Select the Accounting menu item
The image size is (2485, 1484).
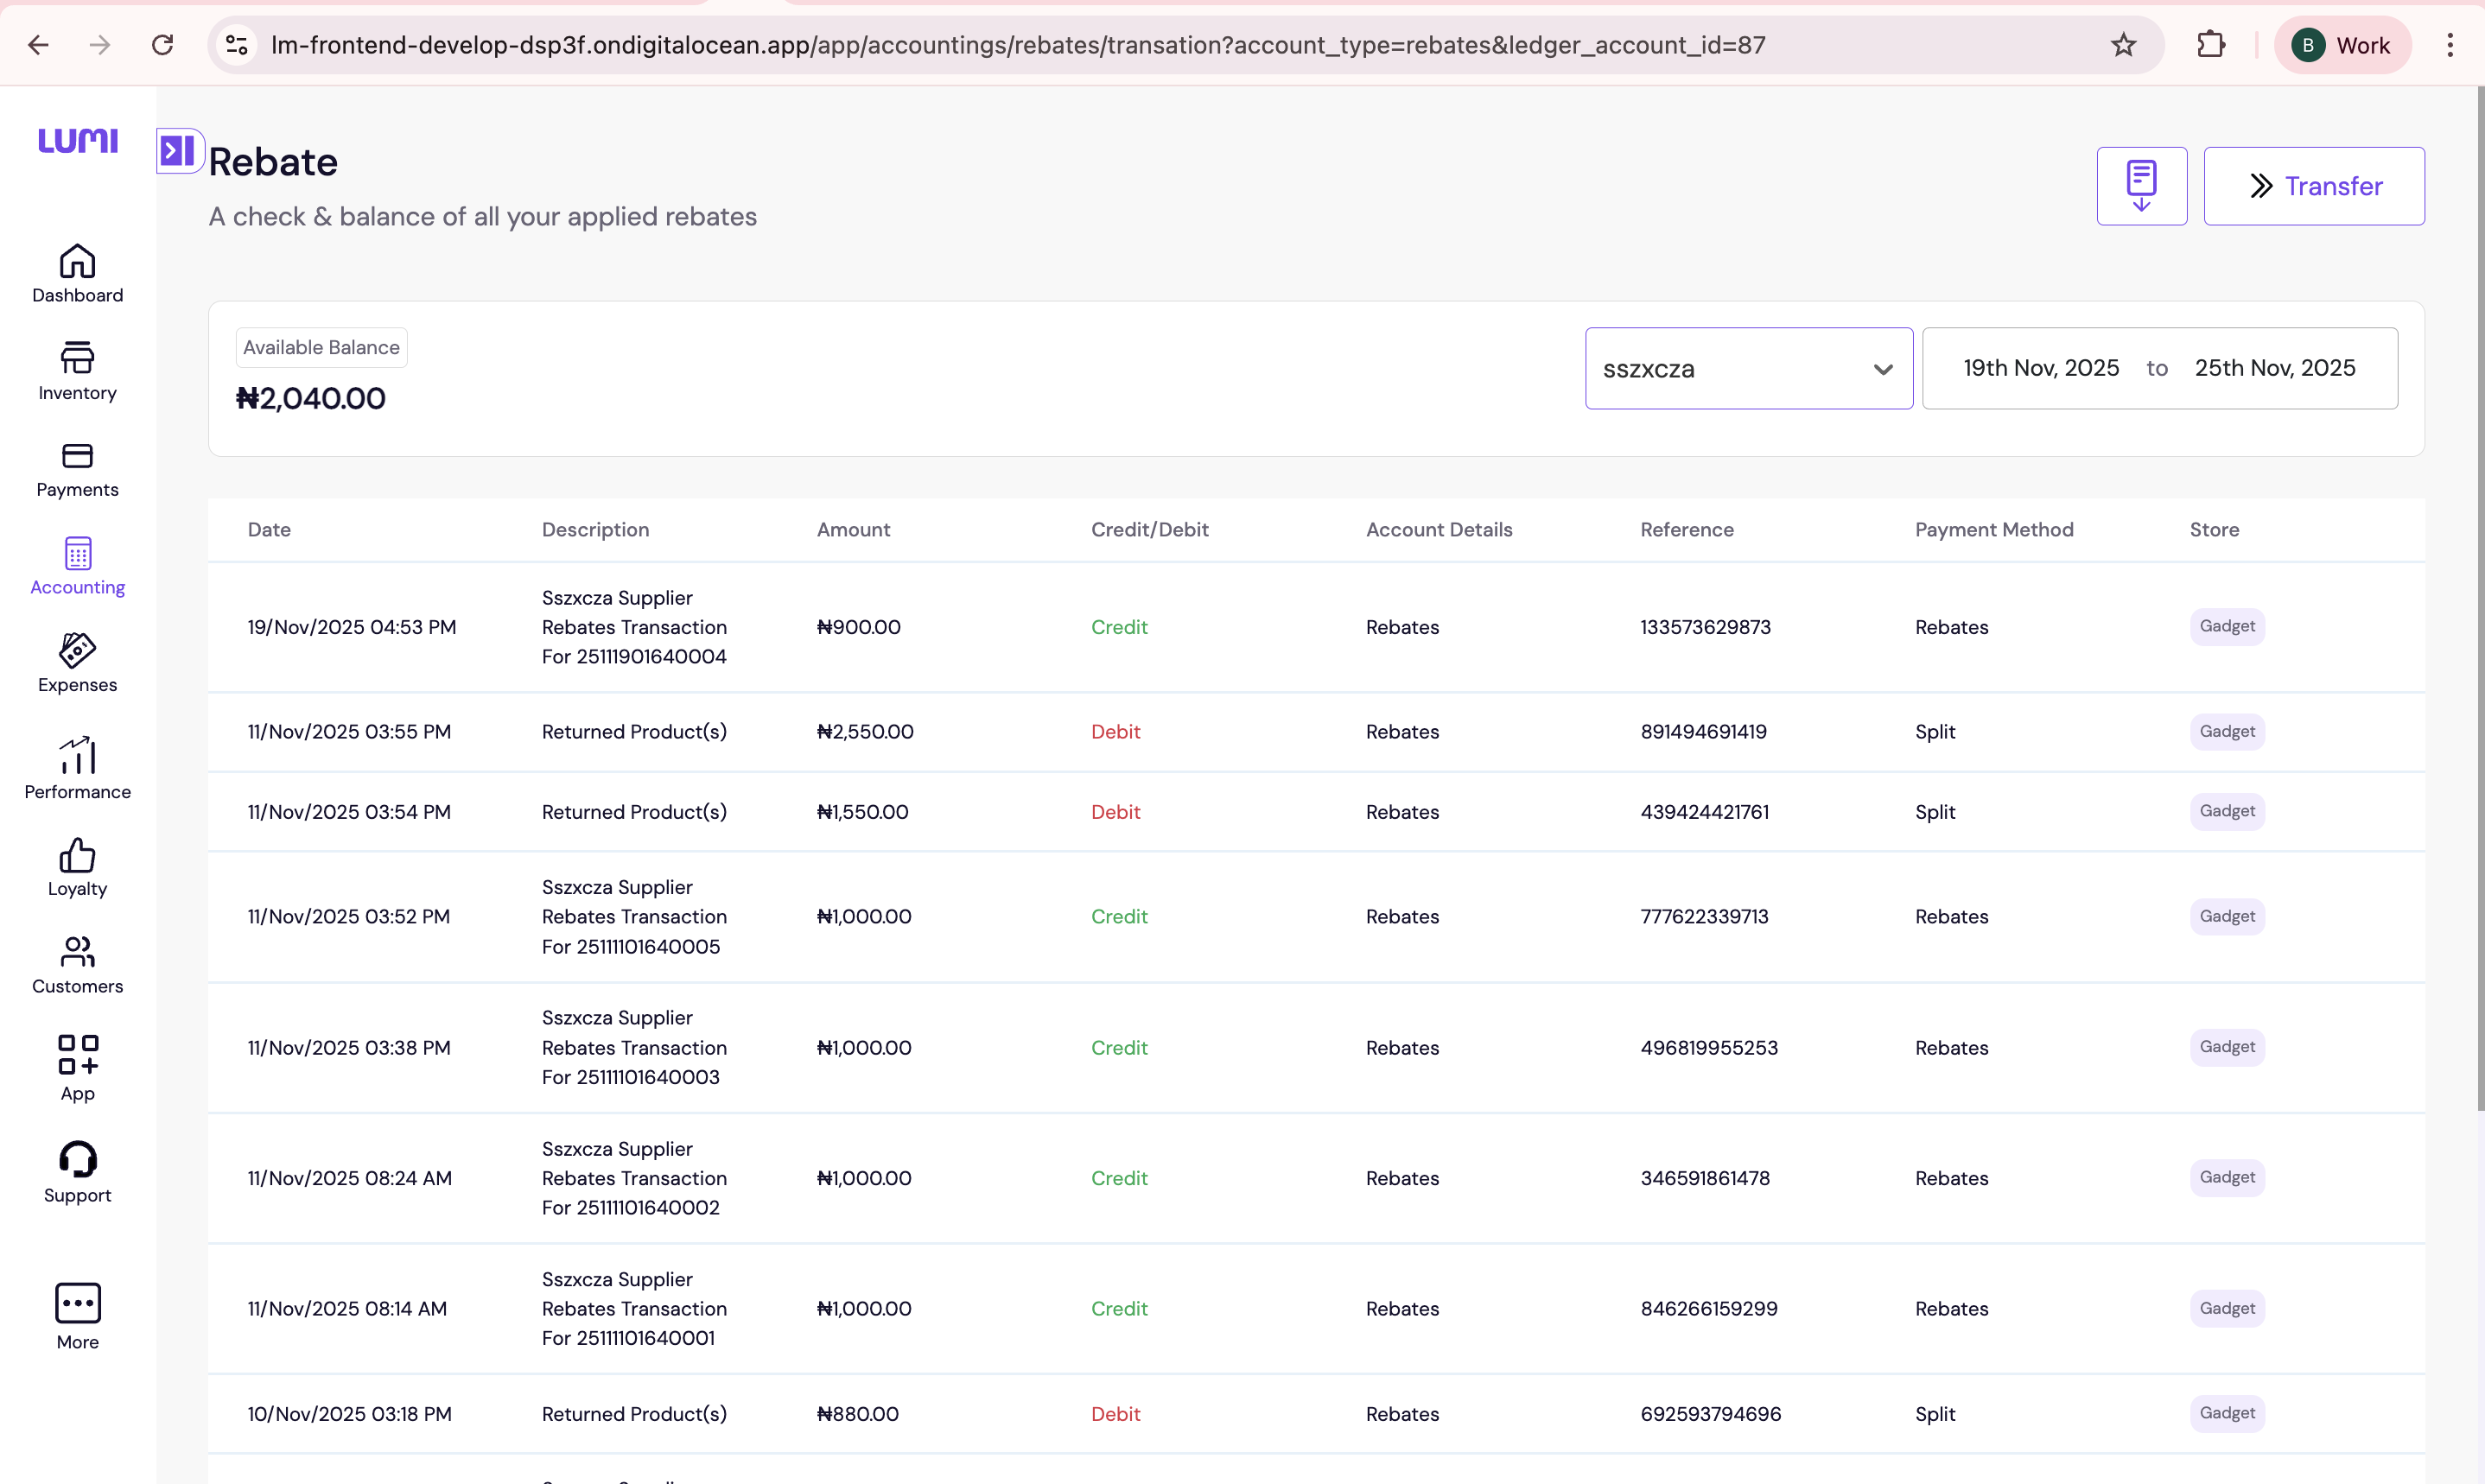click(x=77, y=566)
